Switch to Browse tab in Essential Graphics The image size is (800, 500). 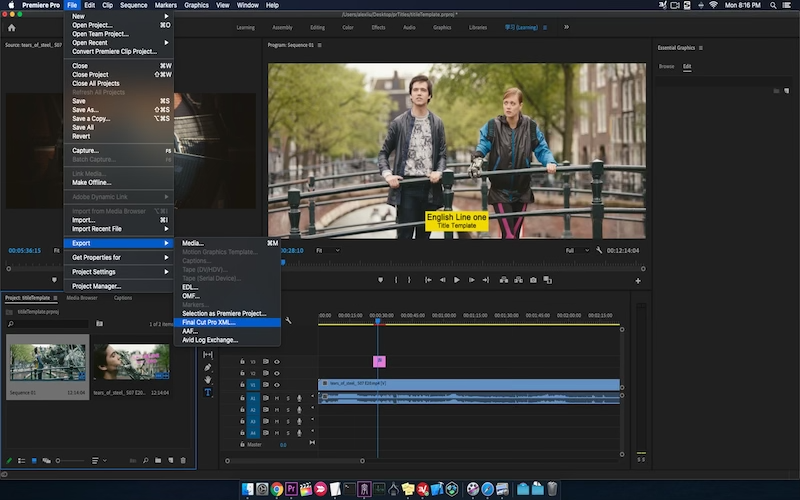[666, 66]
